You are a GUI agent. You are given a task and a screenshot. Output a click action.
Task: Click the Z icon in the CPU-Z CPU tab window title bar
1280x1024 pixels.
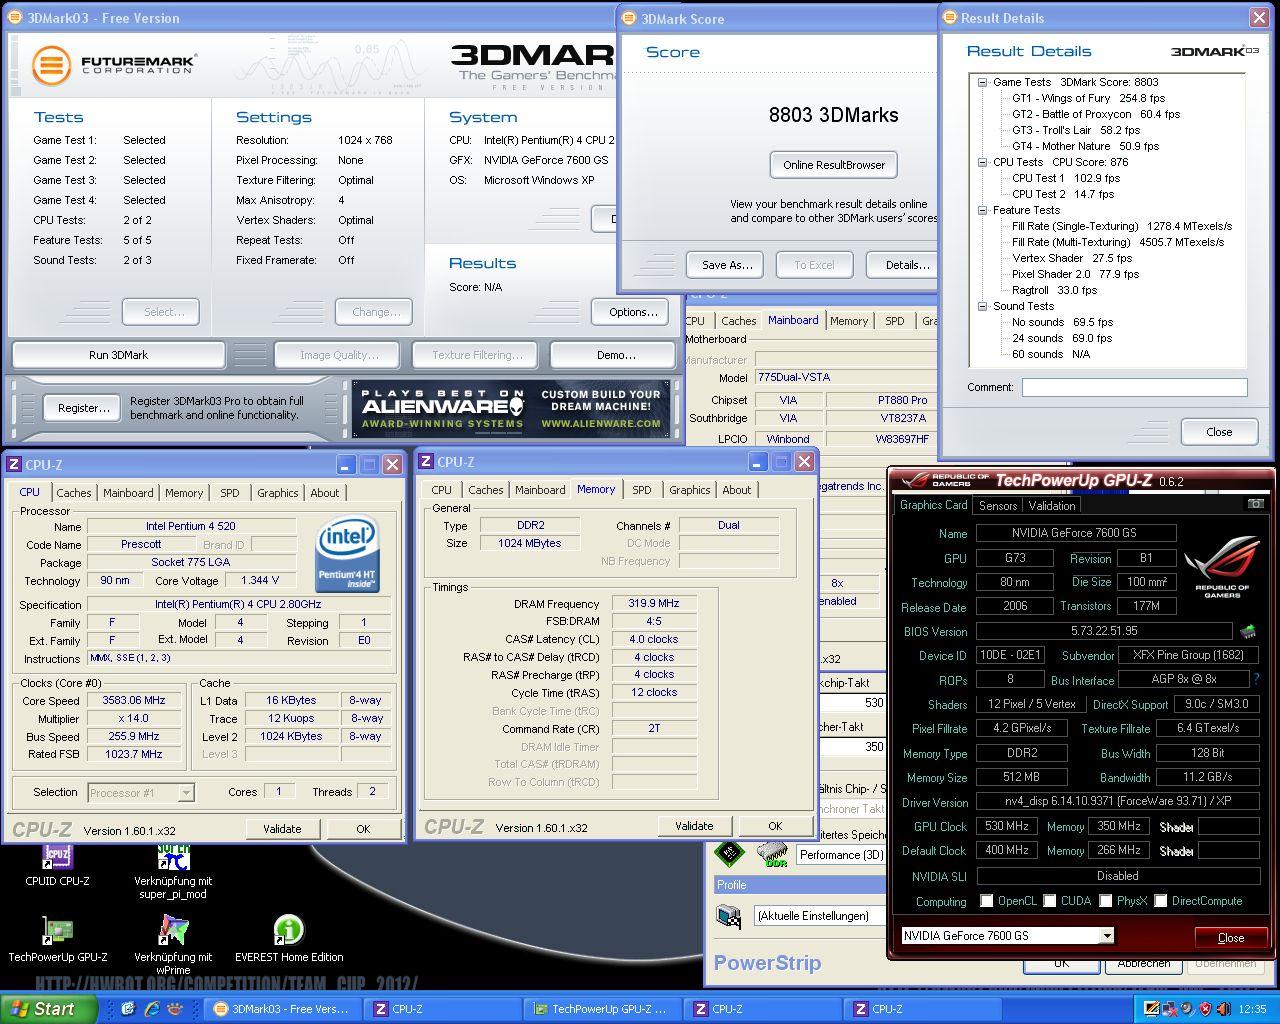(14, 464)
